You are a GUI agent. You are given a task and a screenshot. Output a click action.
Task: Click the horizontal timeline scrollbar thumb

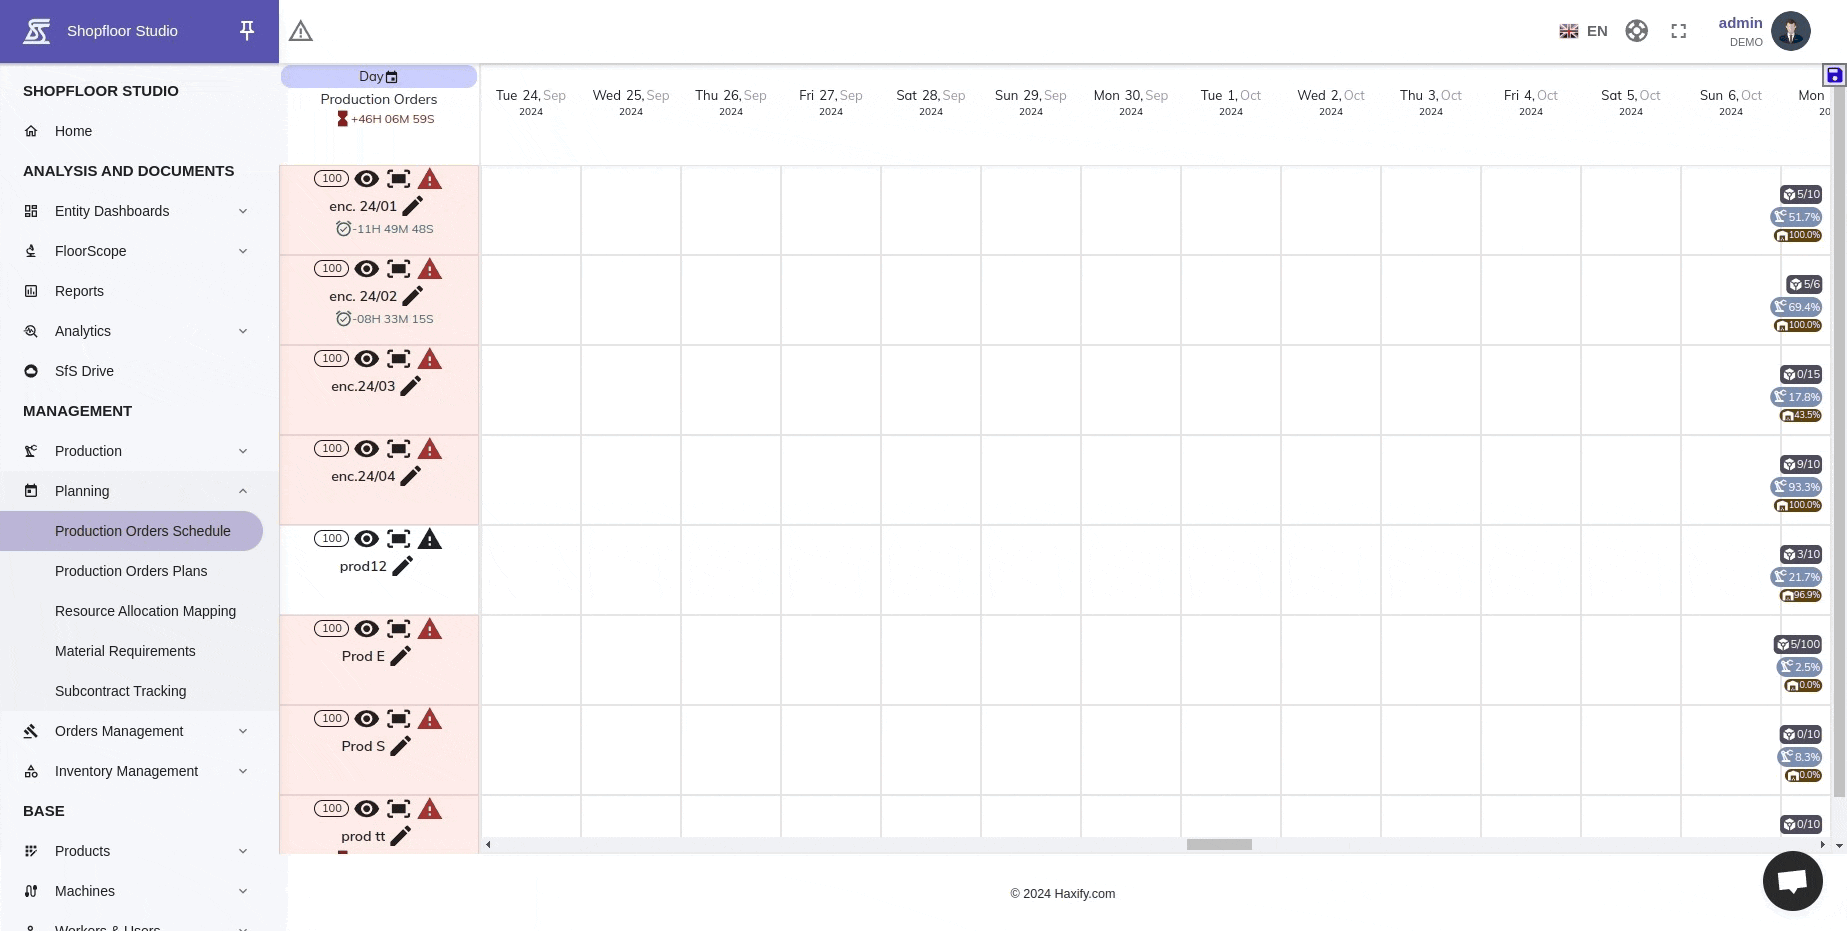(1219, 845)
